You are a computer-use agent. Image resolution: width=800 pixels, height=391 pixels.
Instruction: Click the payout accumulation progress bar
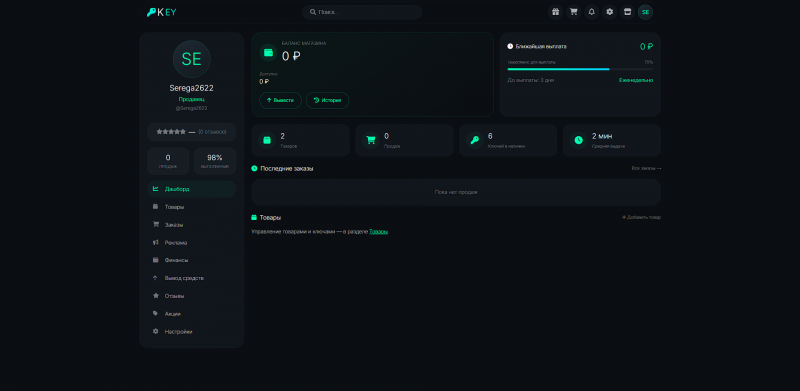(x=580, y=69)
